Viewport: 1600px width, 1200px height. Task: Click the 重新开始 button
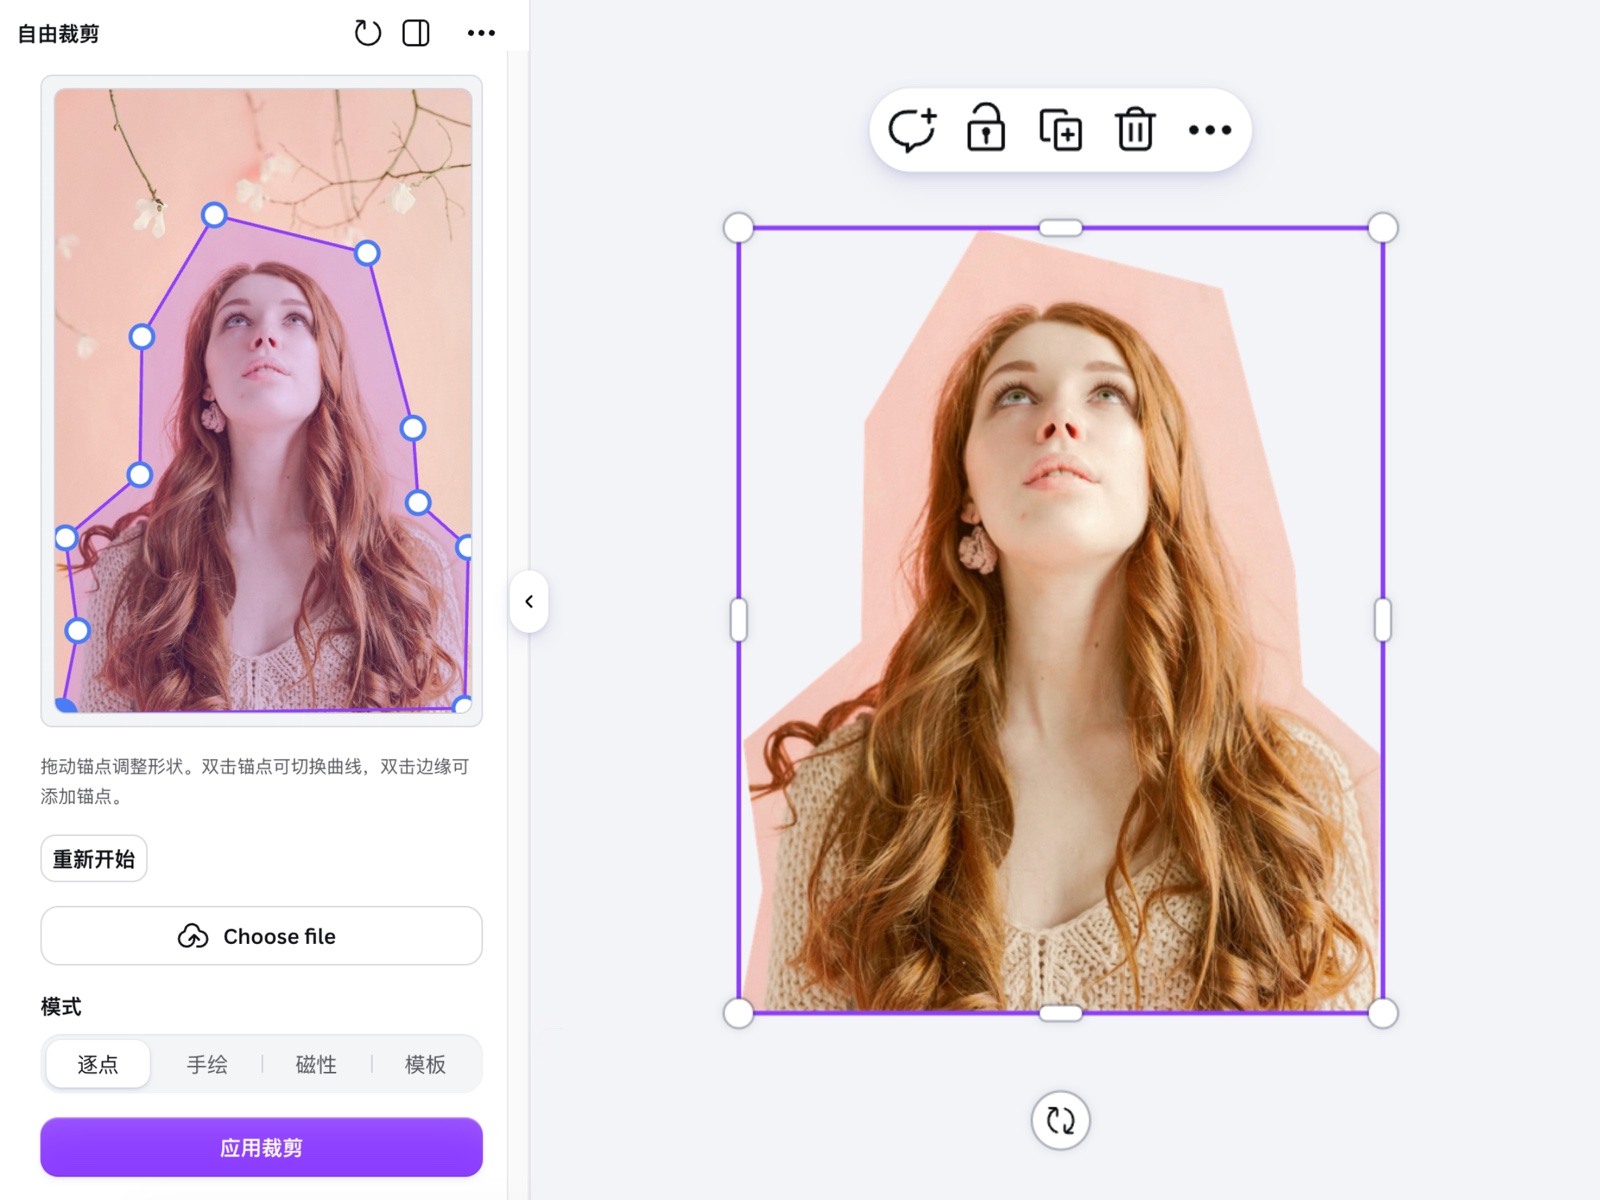(x=94, y=859)
